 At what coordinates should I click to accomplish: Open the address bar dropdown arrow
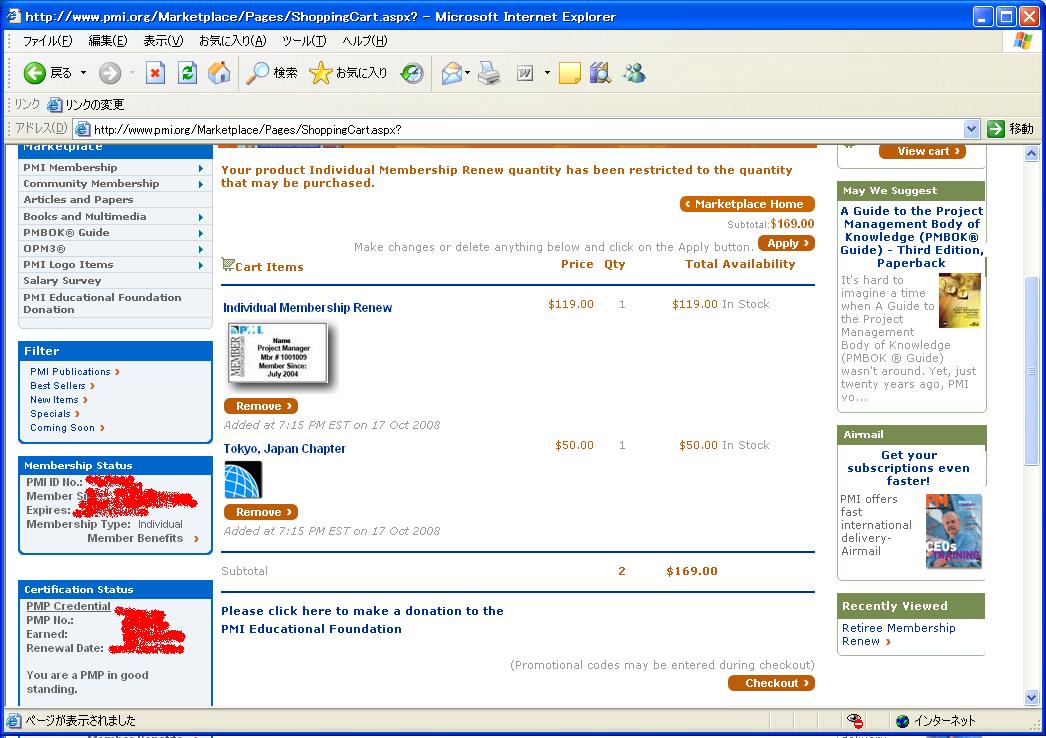click(971, 129)
